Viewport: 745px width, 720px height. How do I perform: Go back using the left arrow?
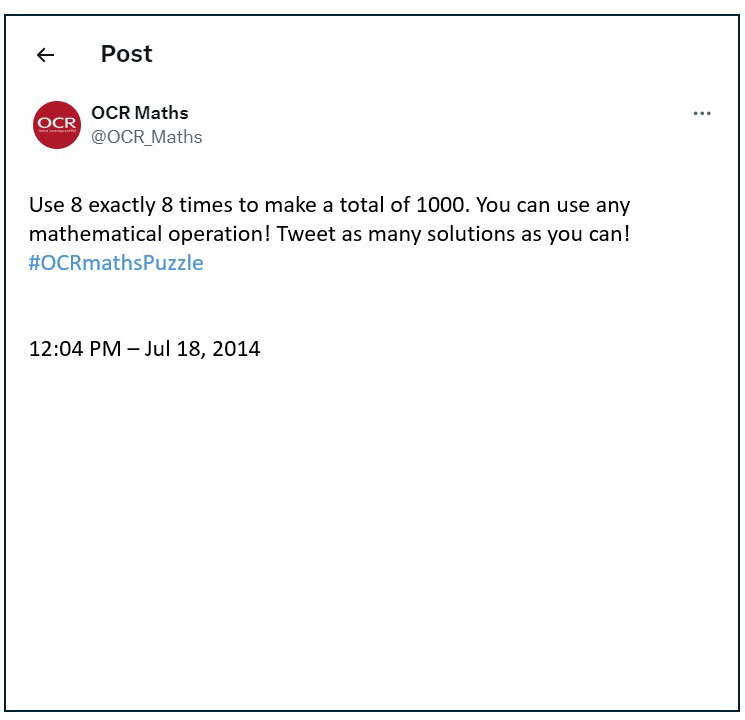(46, 55)
